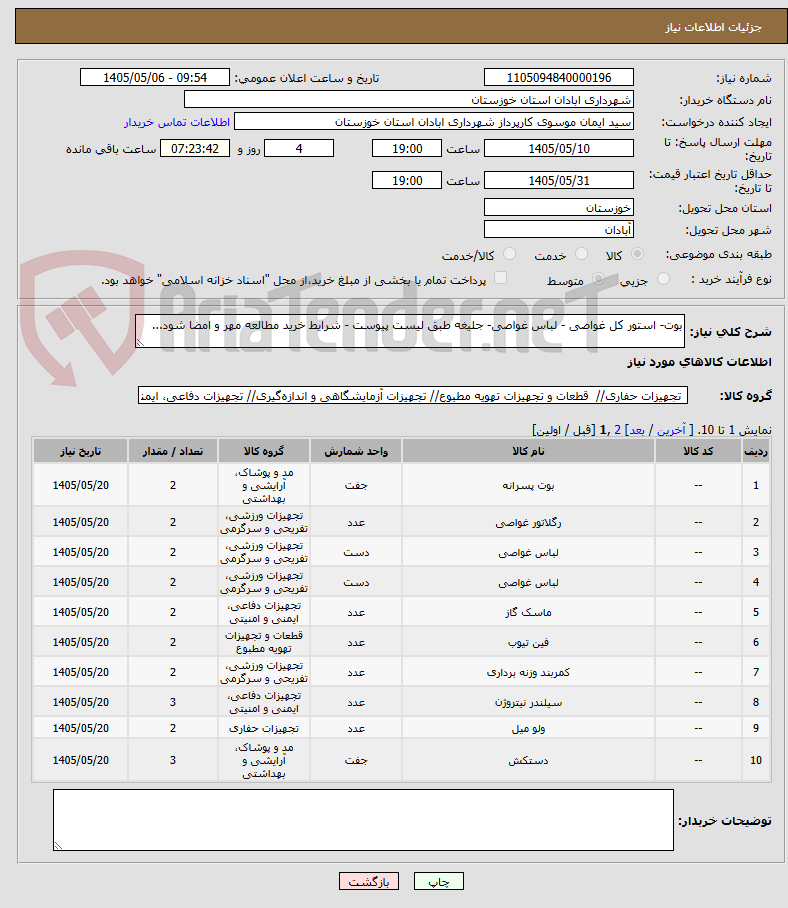The image size is (788, 908).
Task: Click the استان محل تحویل field
Action: tap(559, 207)
